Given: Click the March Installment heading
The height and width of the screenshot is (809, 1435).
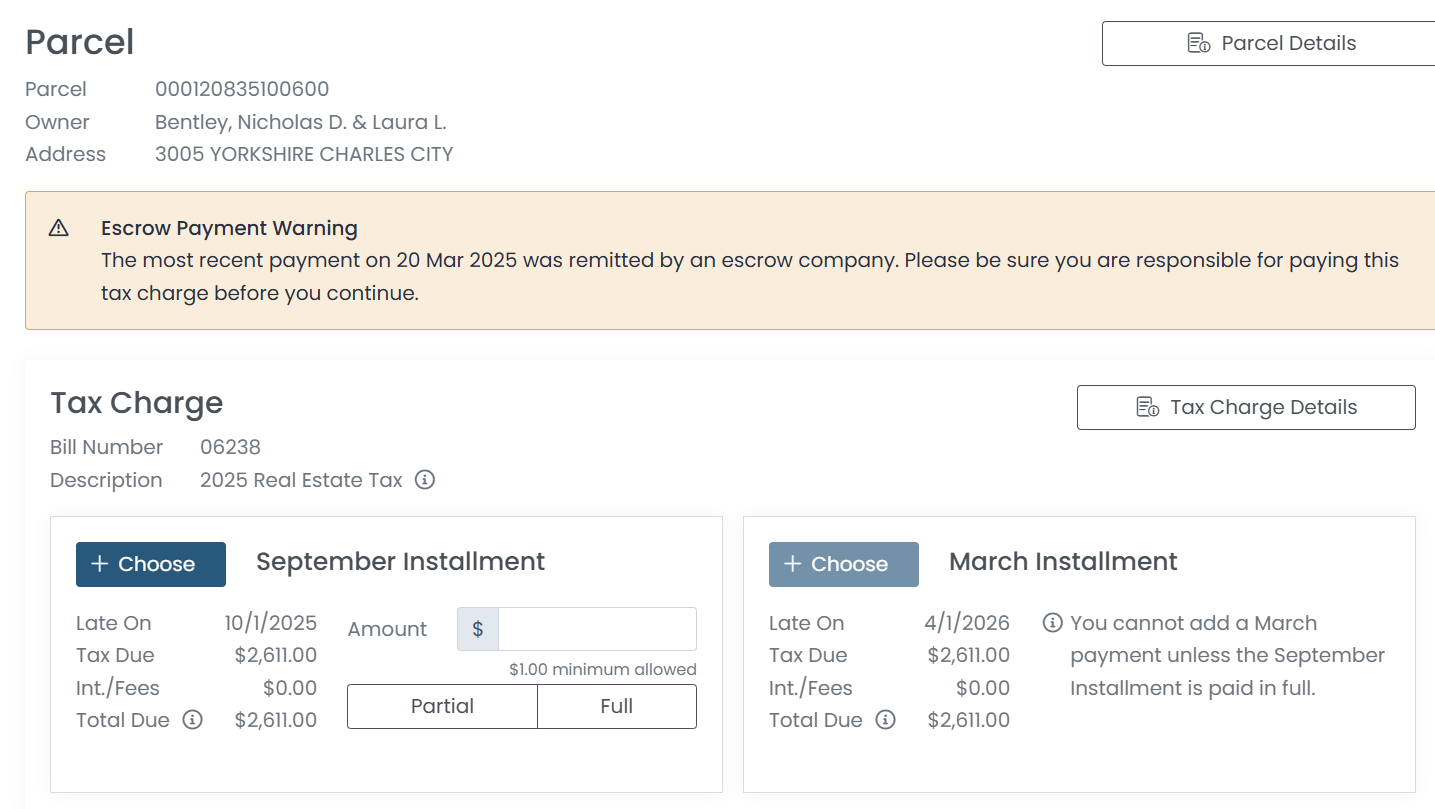Looking at the screenshot, I should (1063, 562).
